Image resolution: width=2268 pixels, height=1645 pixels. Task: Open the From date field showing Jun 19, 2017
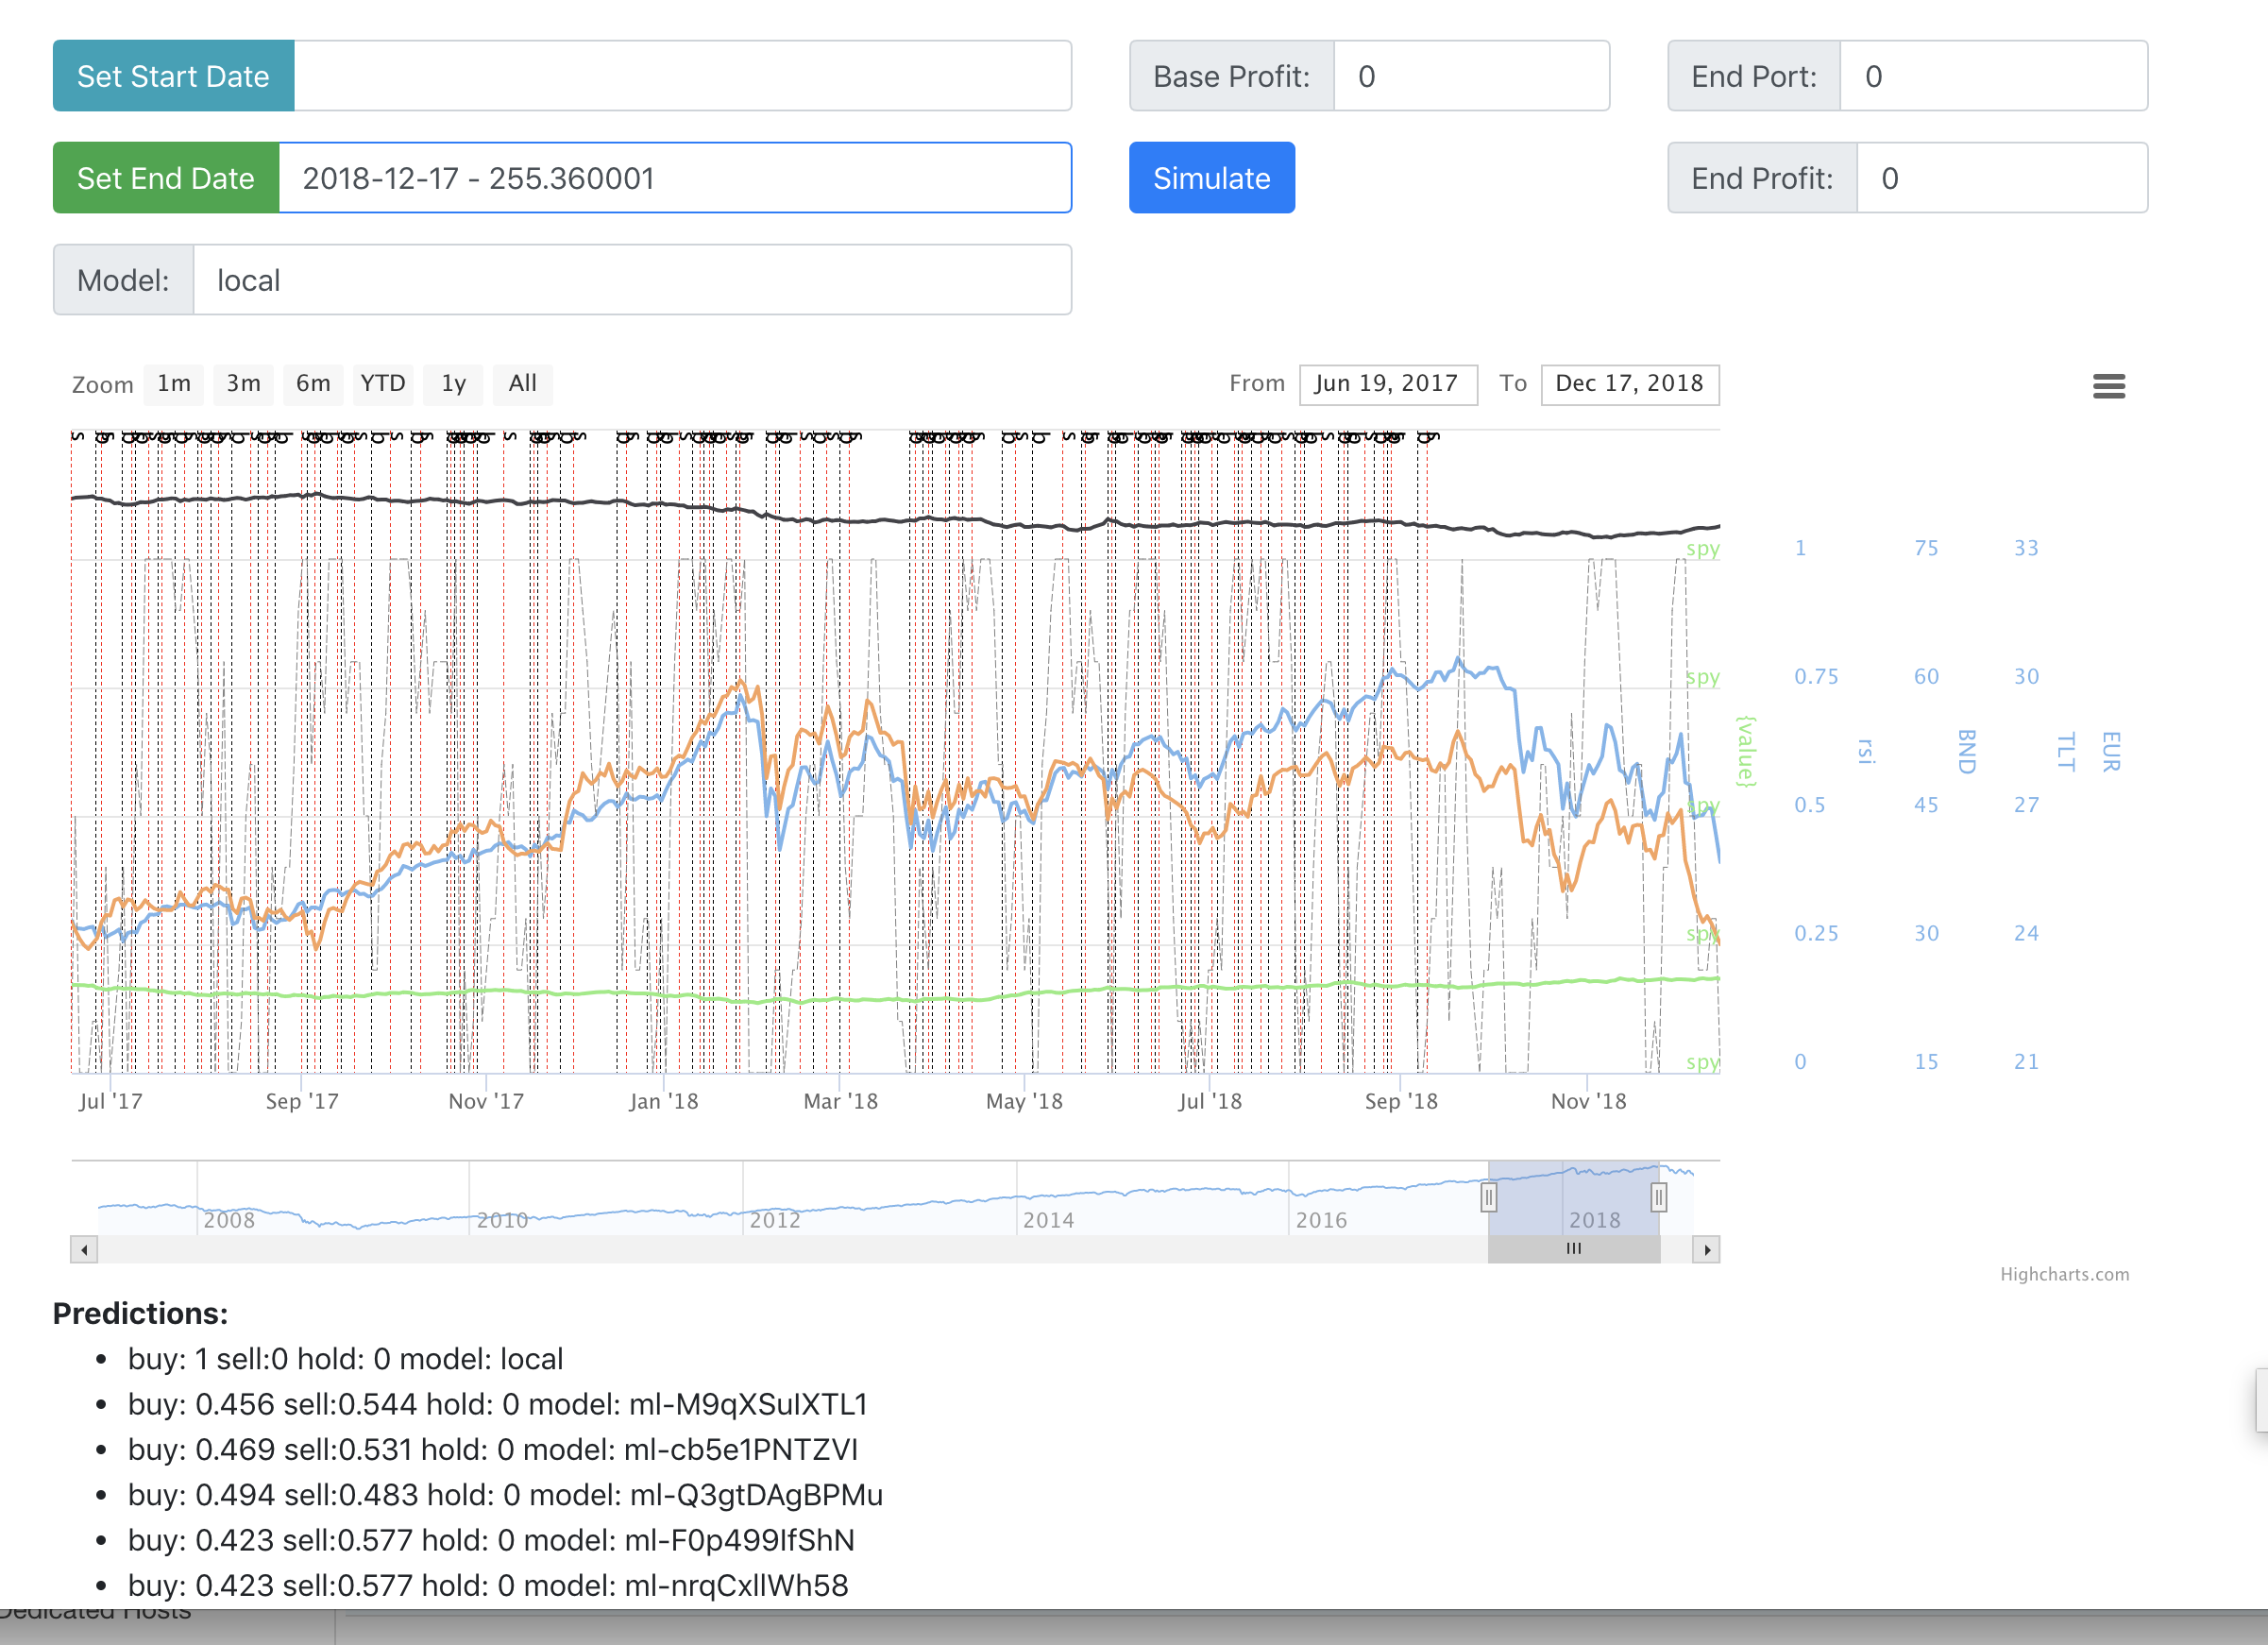(1388, 383)
